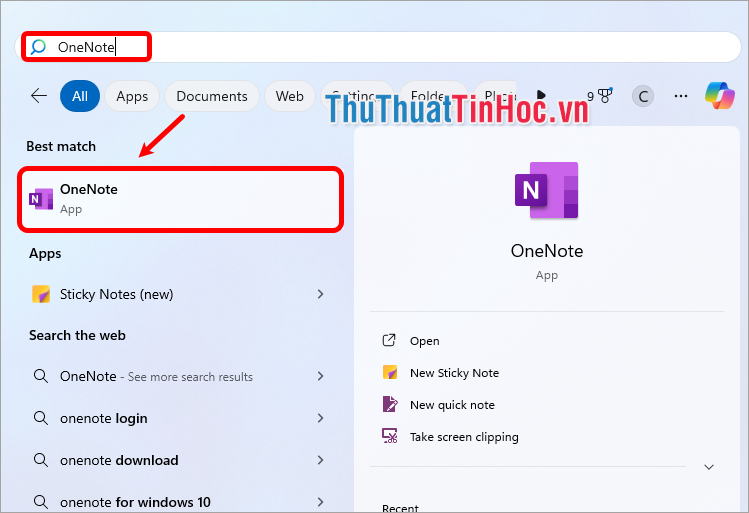Click the New quick note pen icon
This screenshot has width=749, height=513.
point(390,404)
